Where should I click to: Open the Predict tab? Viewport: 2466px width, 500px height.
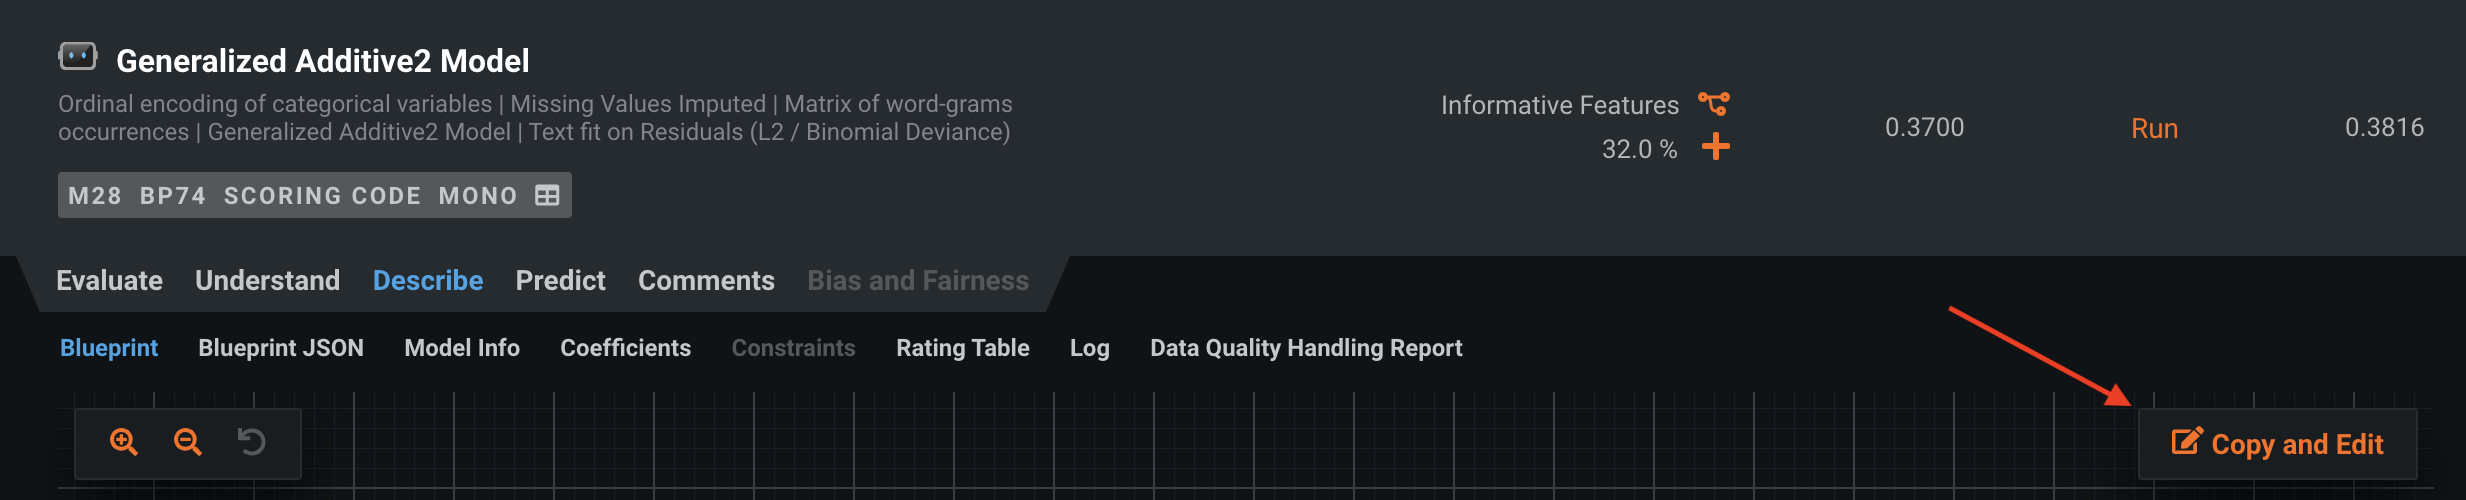(x=560, y=281)
